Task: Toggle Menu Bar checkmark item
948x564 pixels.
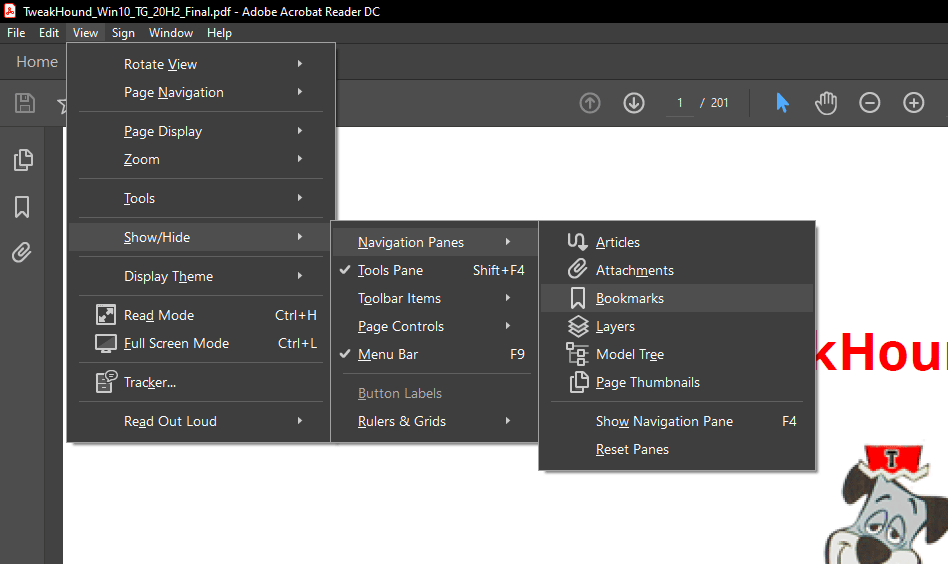Action: click(434, 354)
